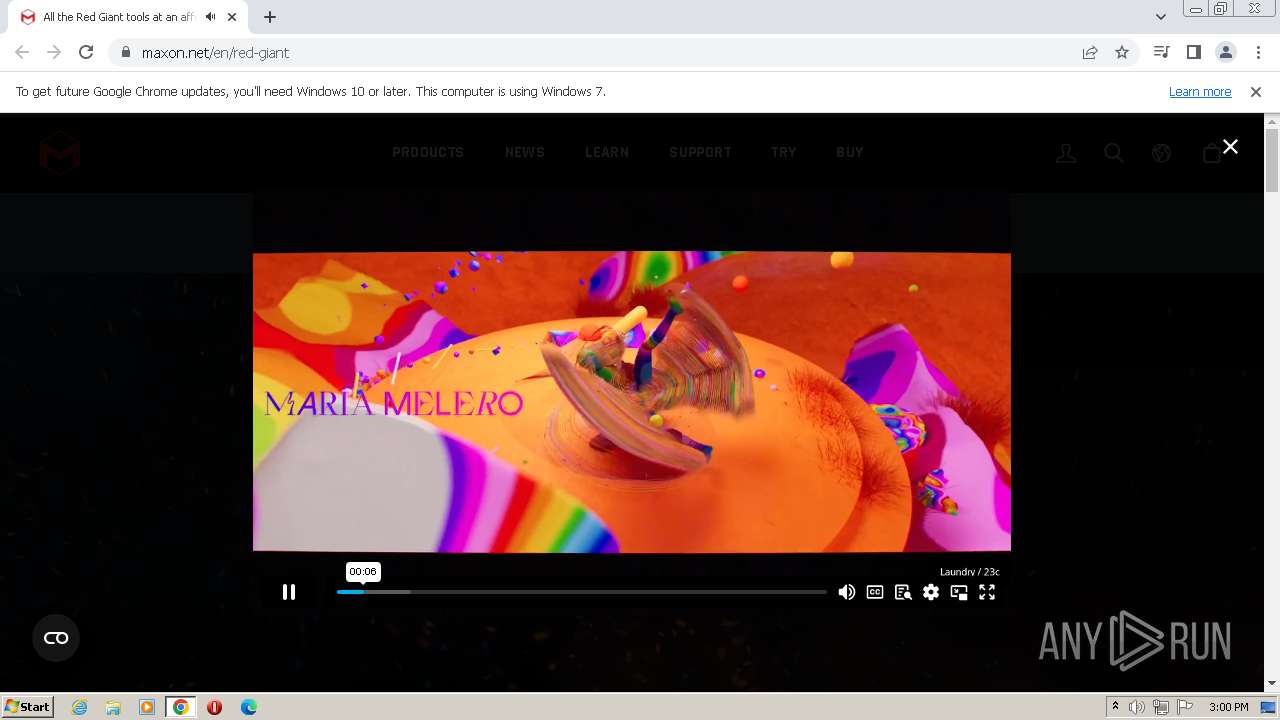Image resolution: width=1280 pixels, height=720 pixels.
Task: Seek along the video progress bar
Action: [x=582, y=592]
